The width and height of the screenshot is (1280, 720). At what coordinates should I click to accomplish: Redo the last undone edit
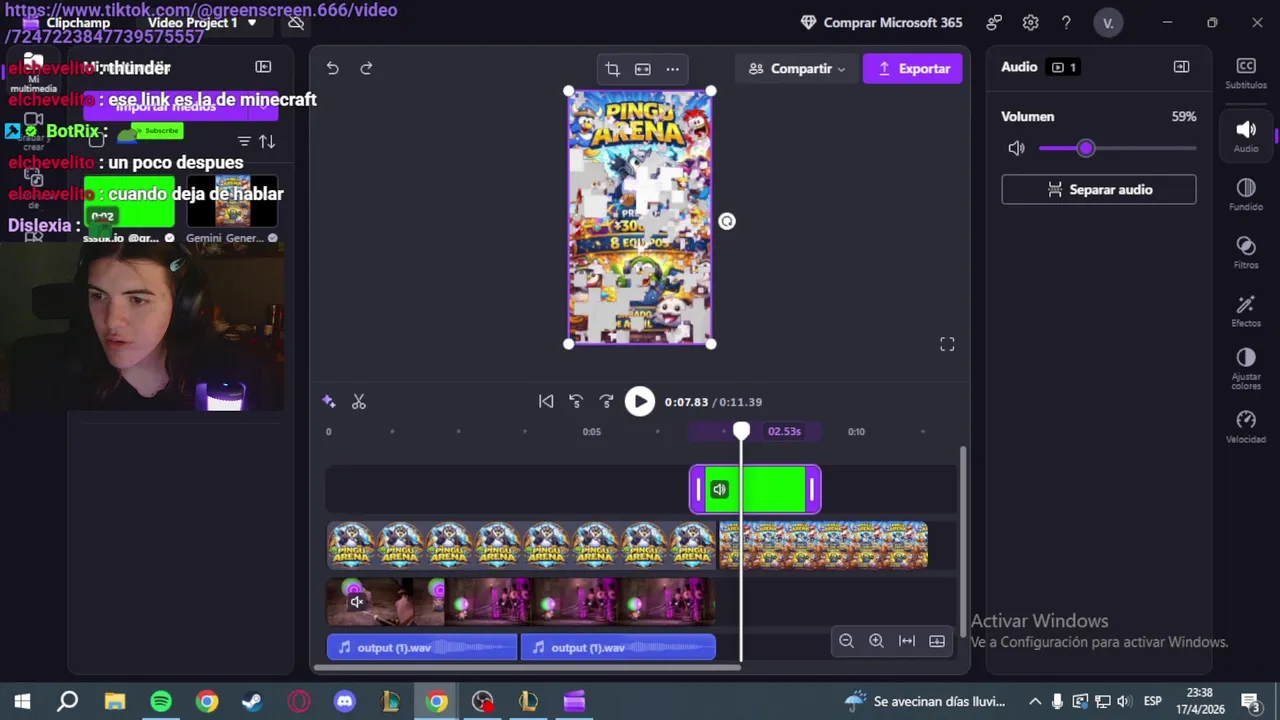point(366,68)
